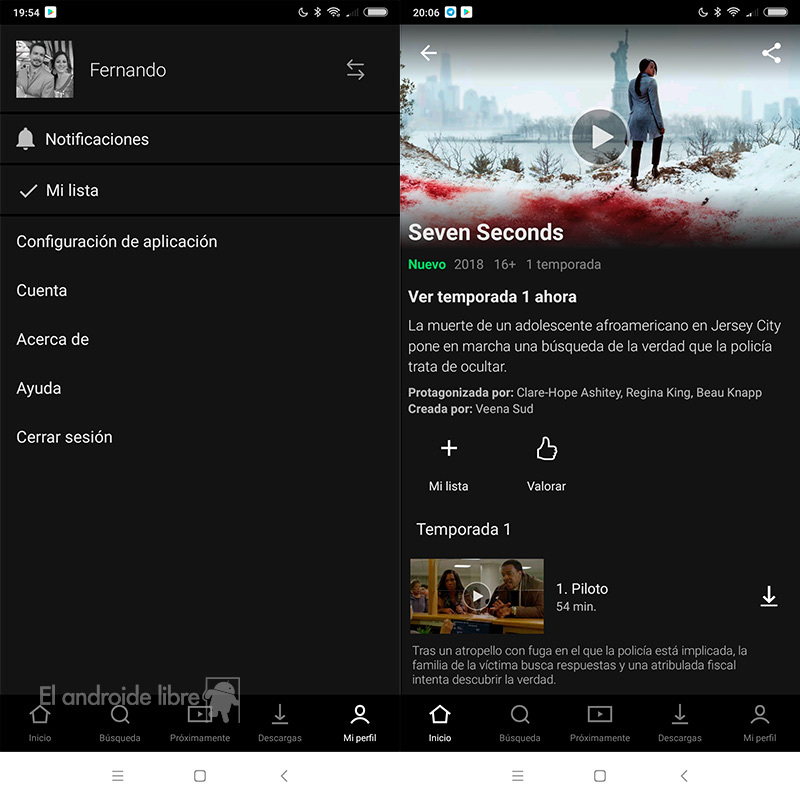Open the Cuenta settings entry
The image size is (800, 800).
click(42, 290)
